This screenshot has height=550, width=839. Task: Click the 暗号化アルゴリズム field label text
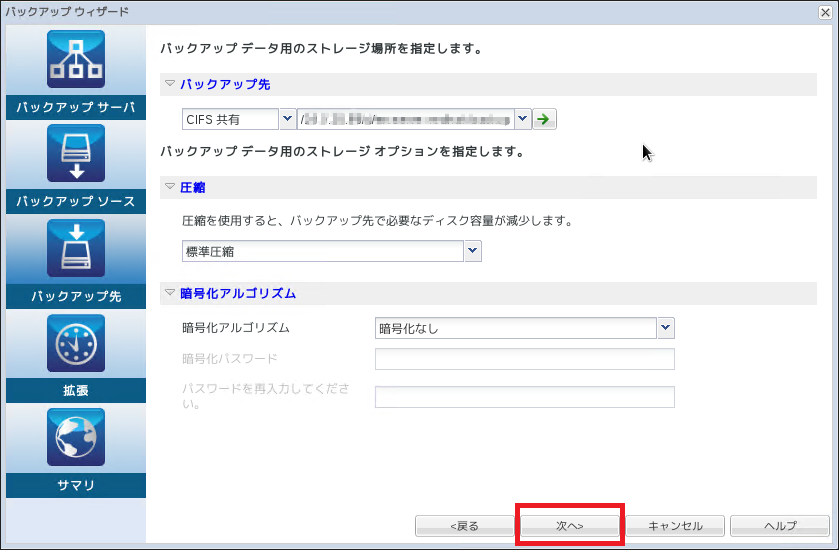[236, 327]
